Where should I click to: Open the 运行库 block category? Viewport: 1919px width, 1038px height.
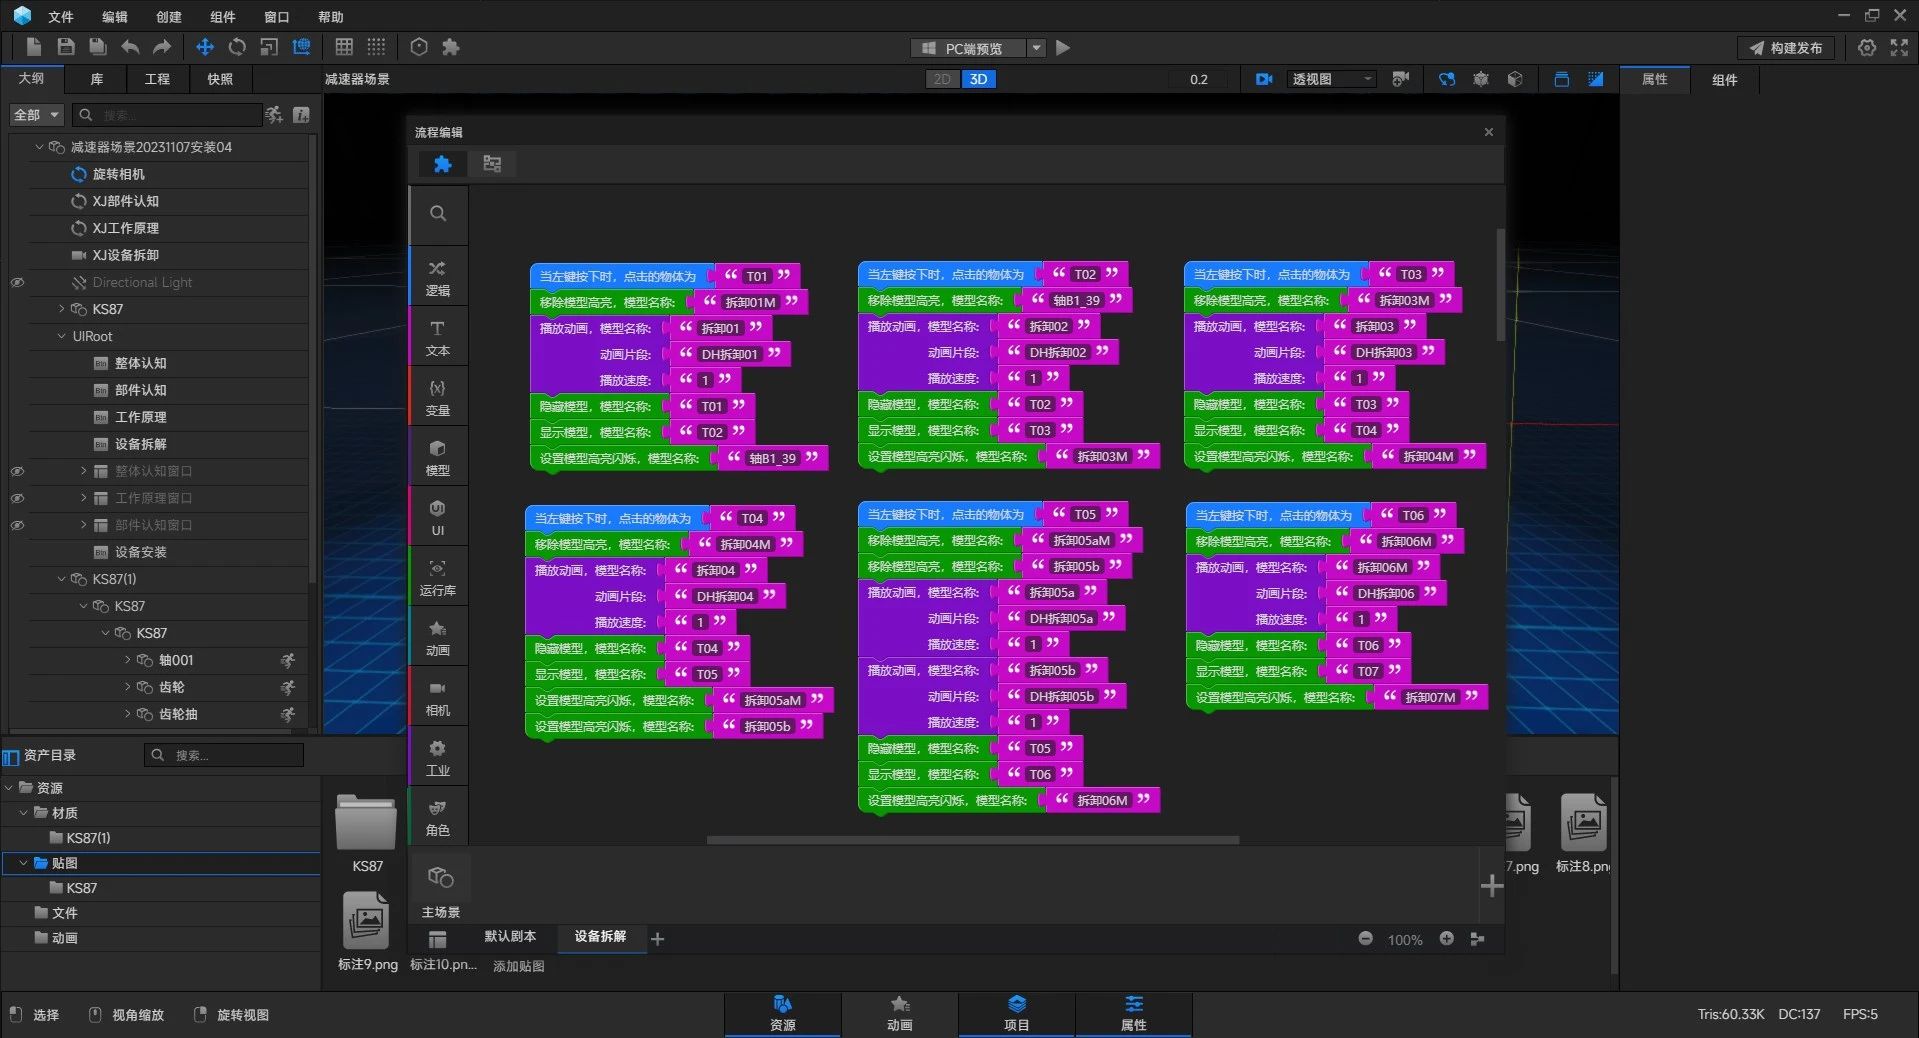point(438,577)
